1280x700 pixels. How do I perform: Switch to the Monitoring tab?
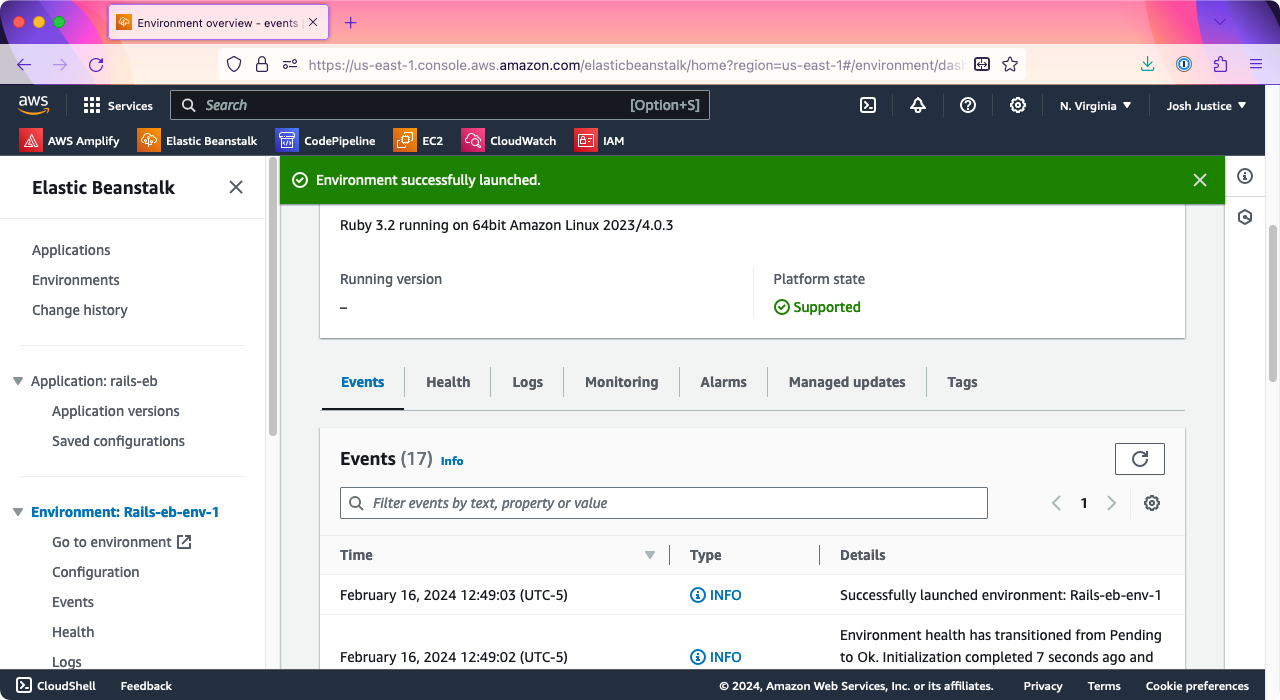[x=621, y=382]
